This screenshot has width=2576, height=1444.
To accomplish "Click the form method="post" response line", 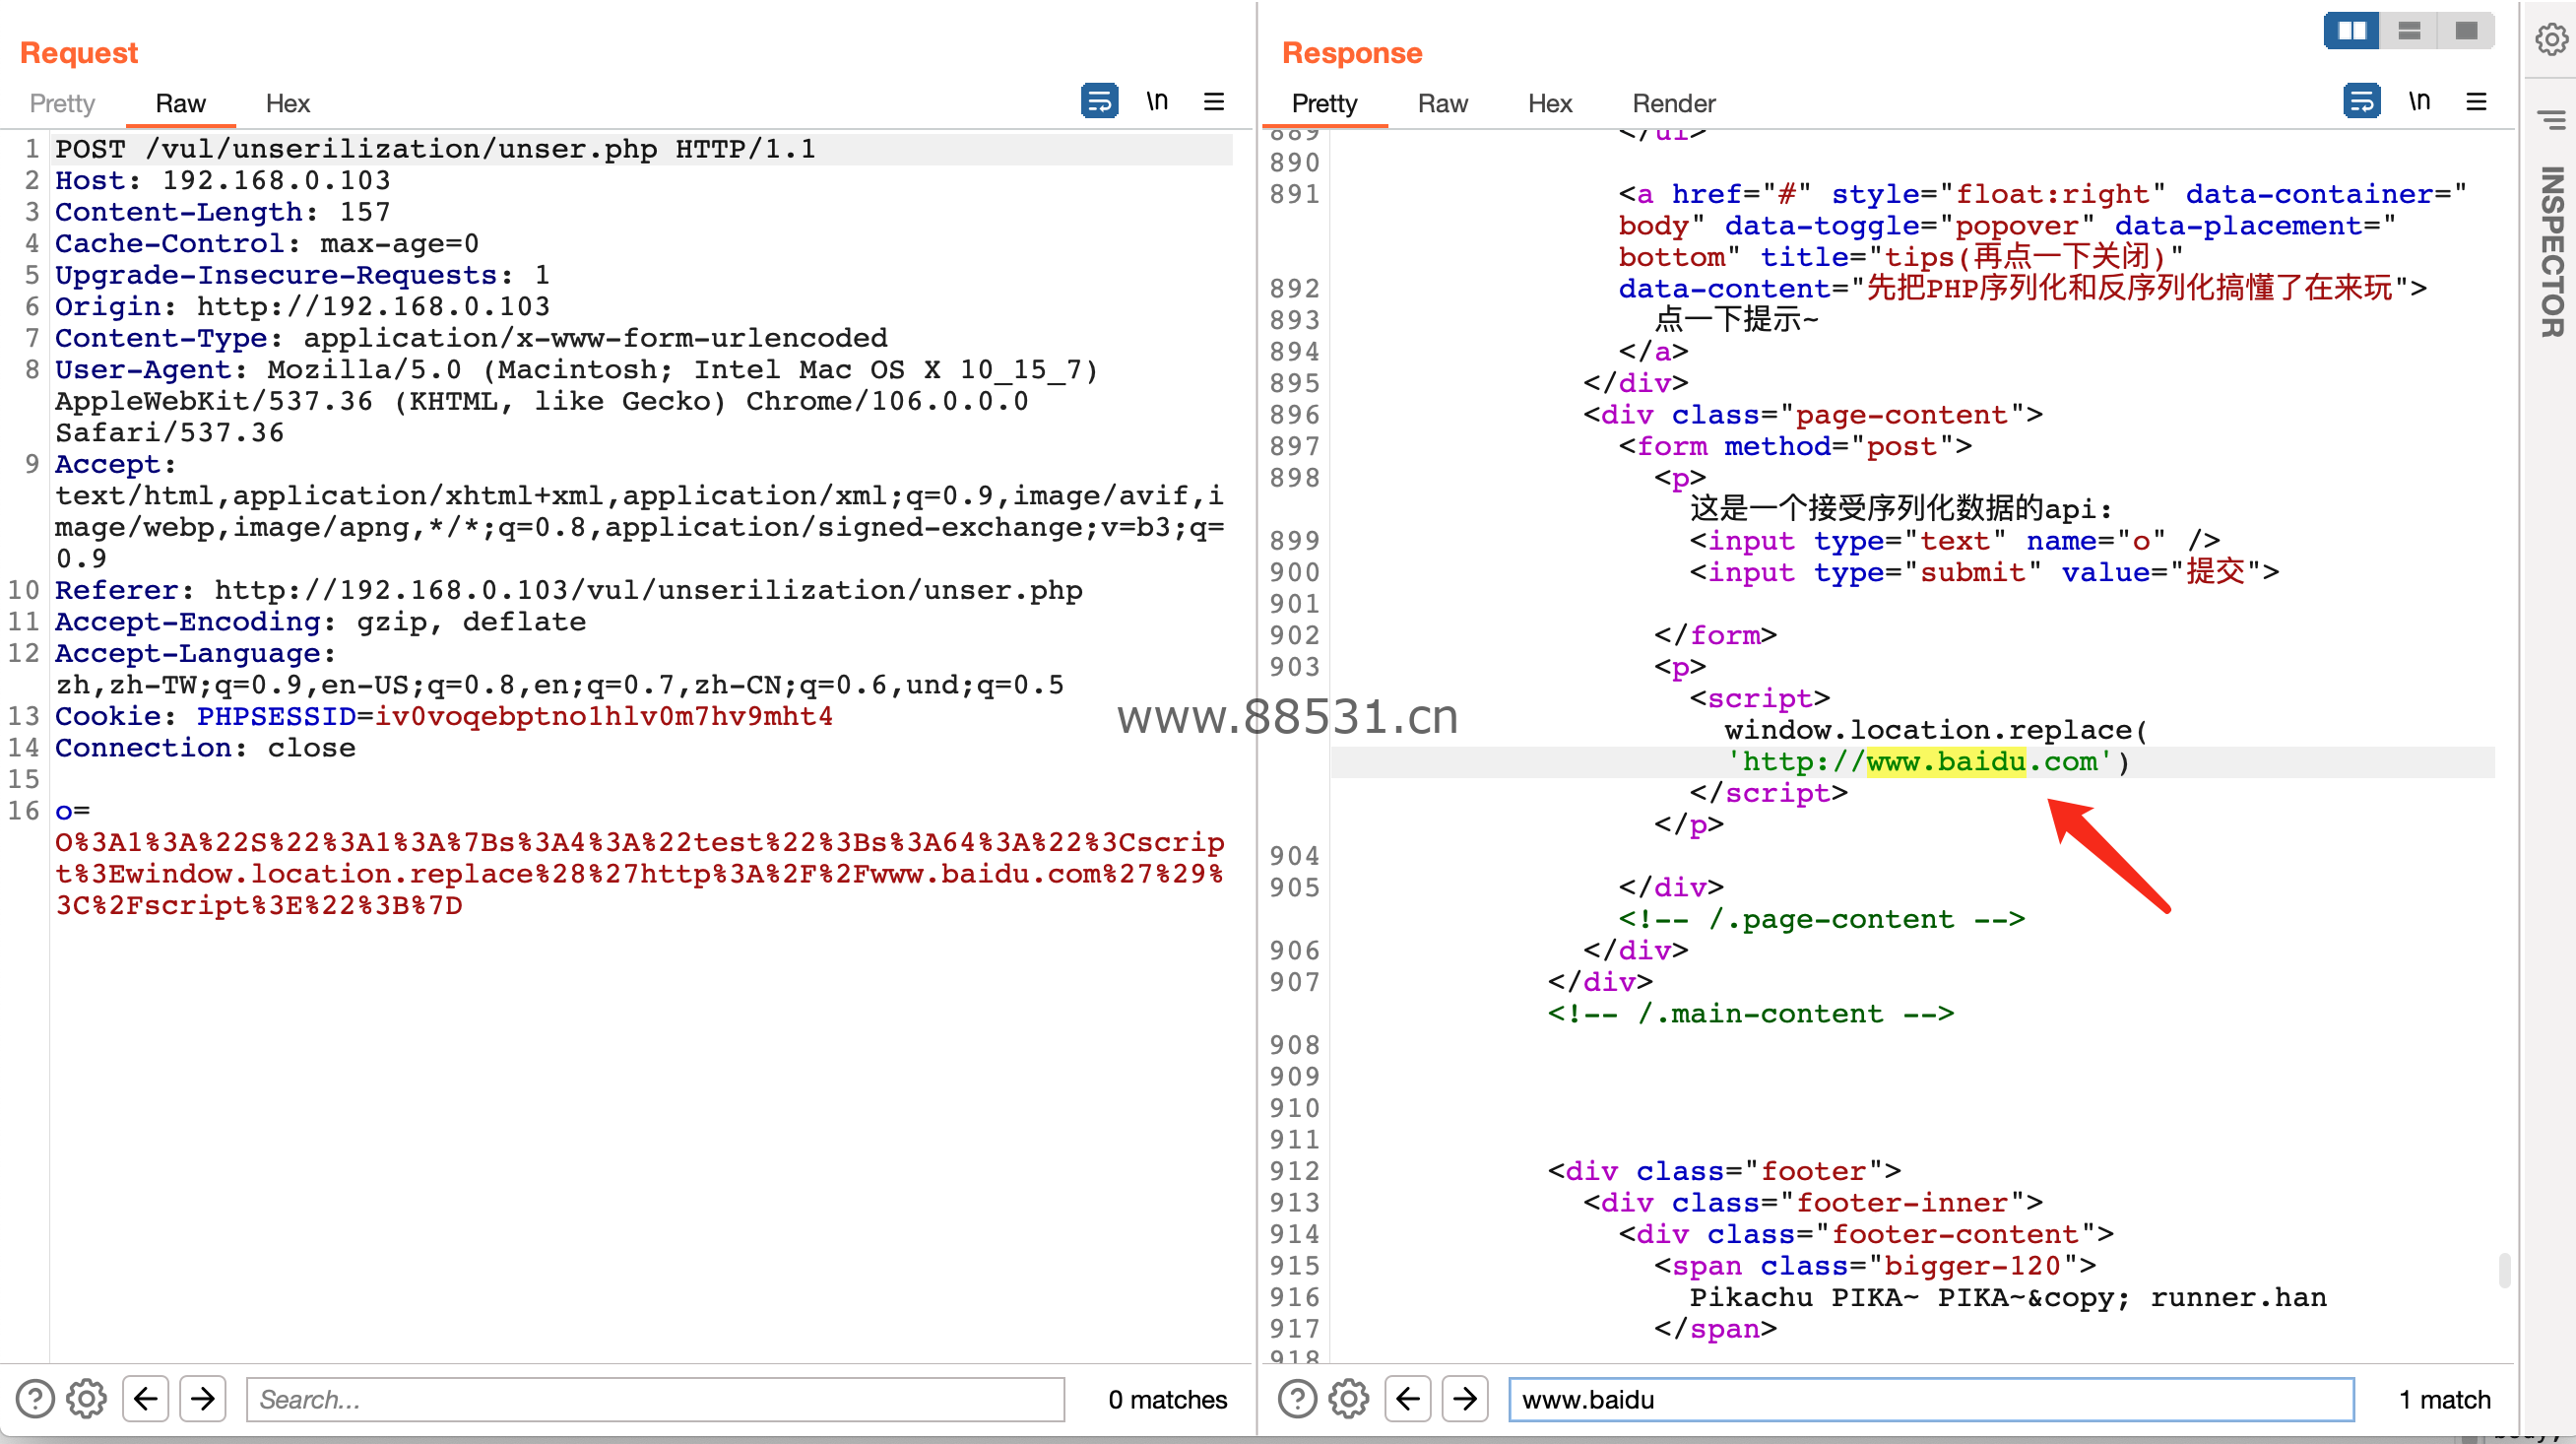I will pos(1795,446).
